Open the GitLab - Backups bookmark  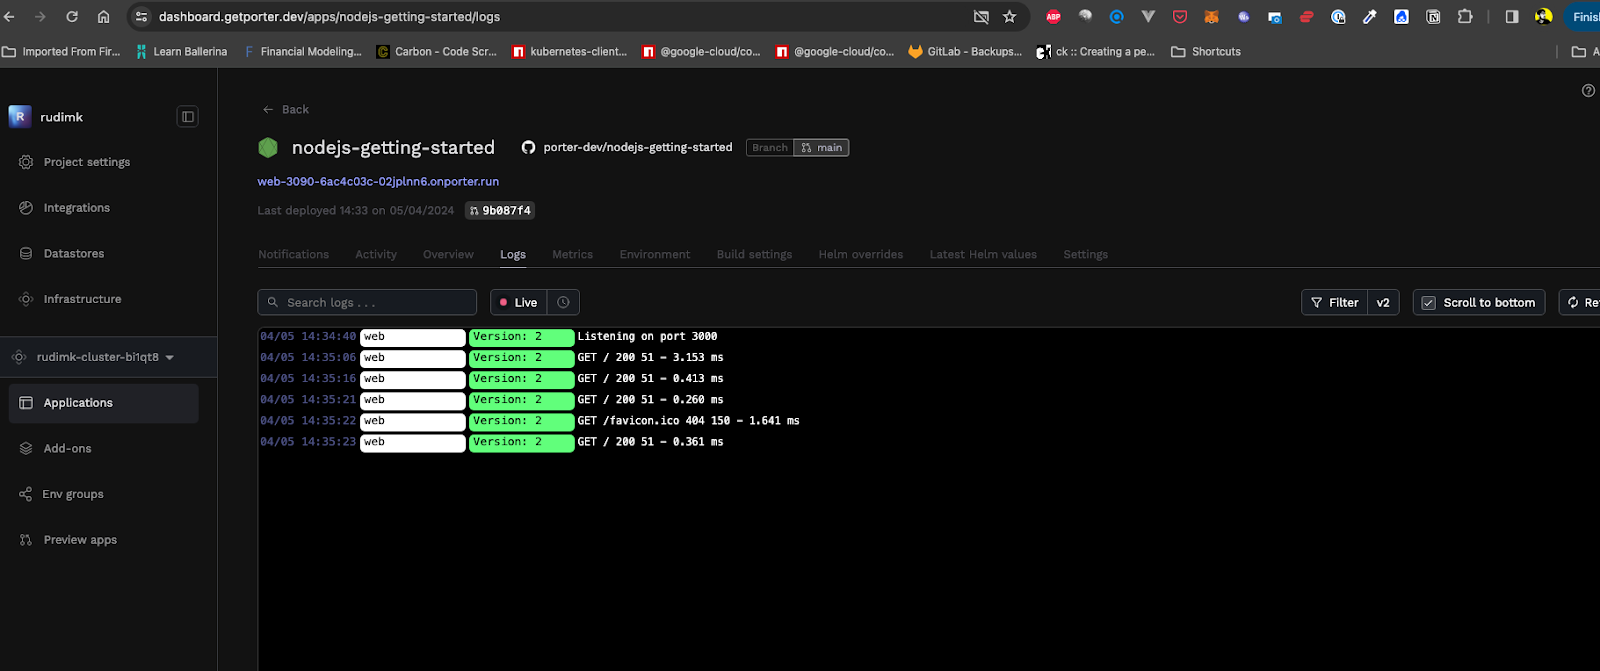(x=965, y=52)
